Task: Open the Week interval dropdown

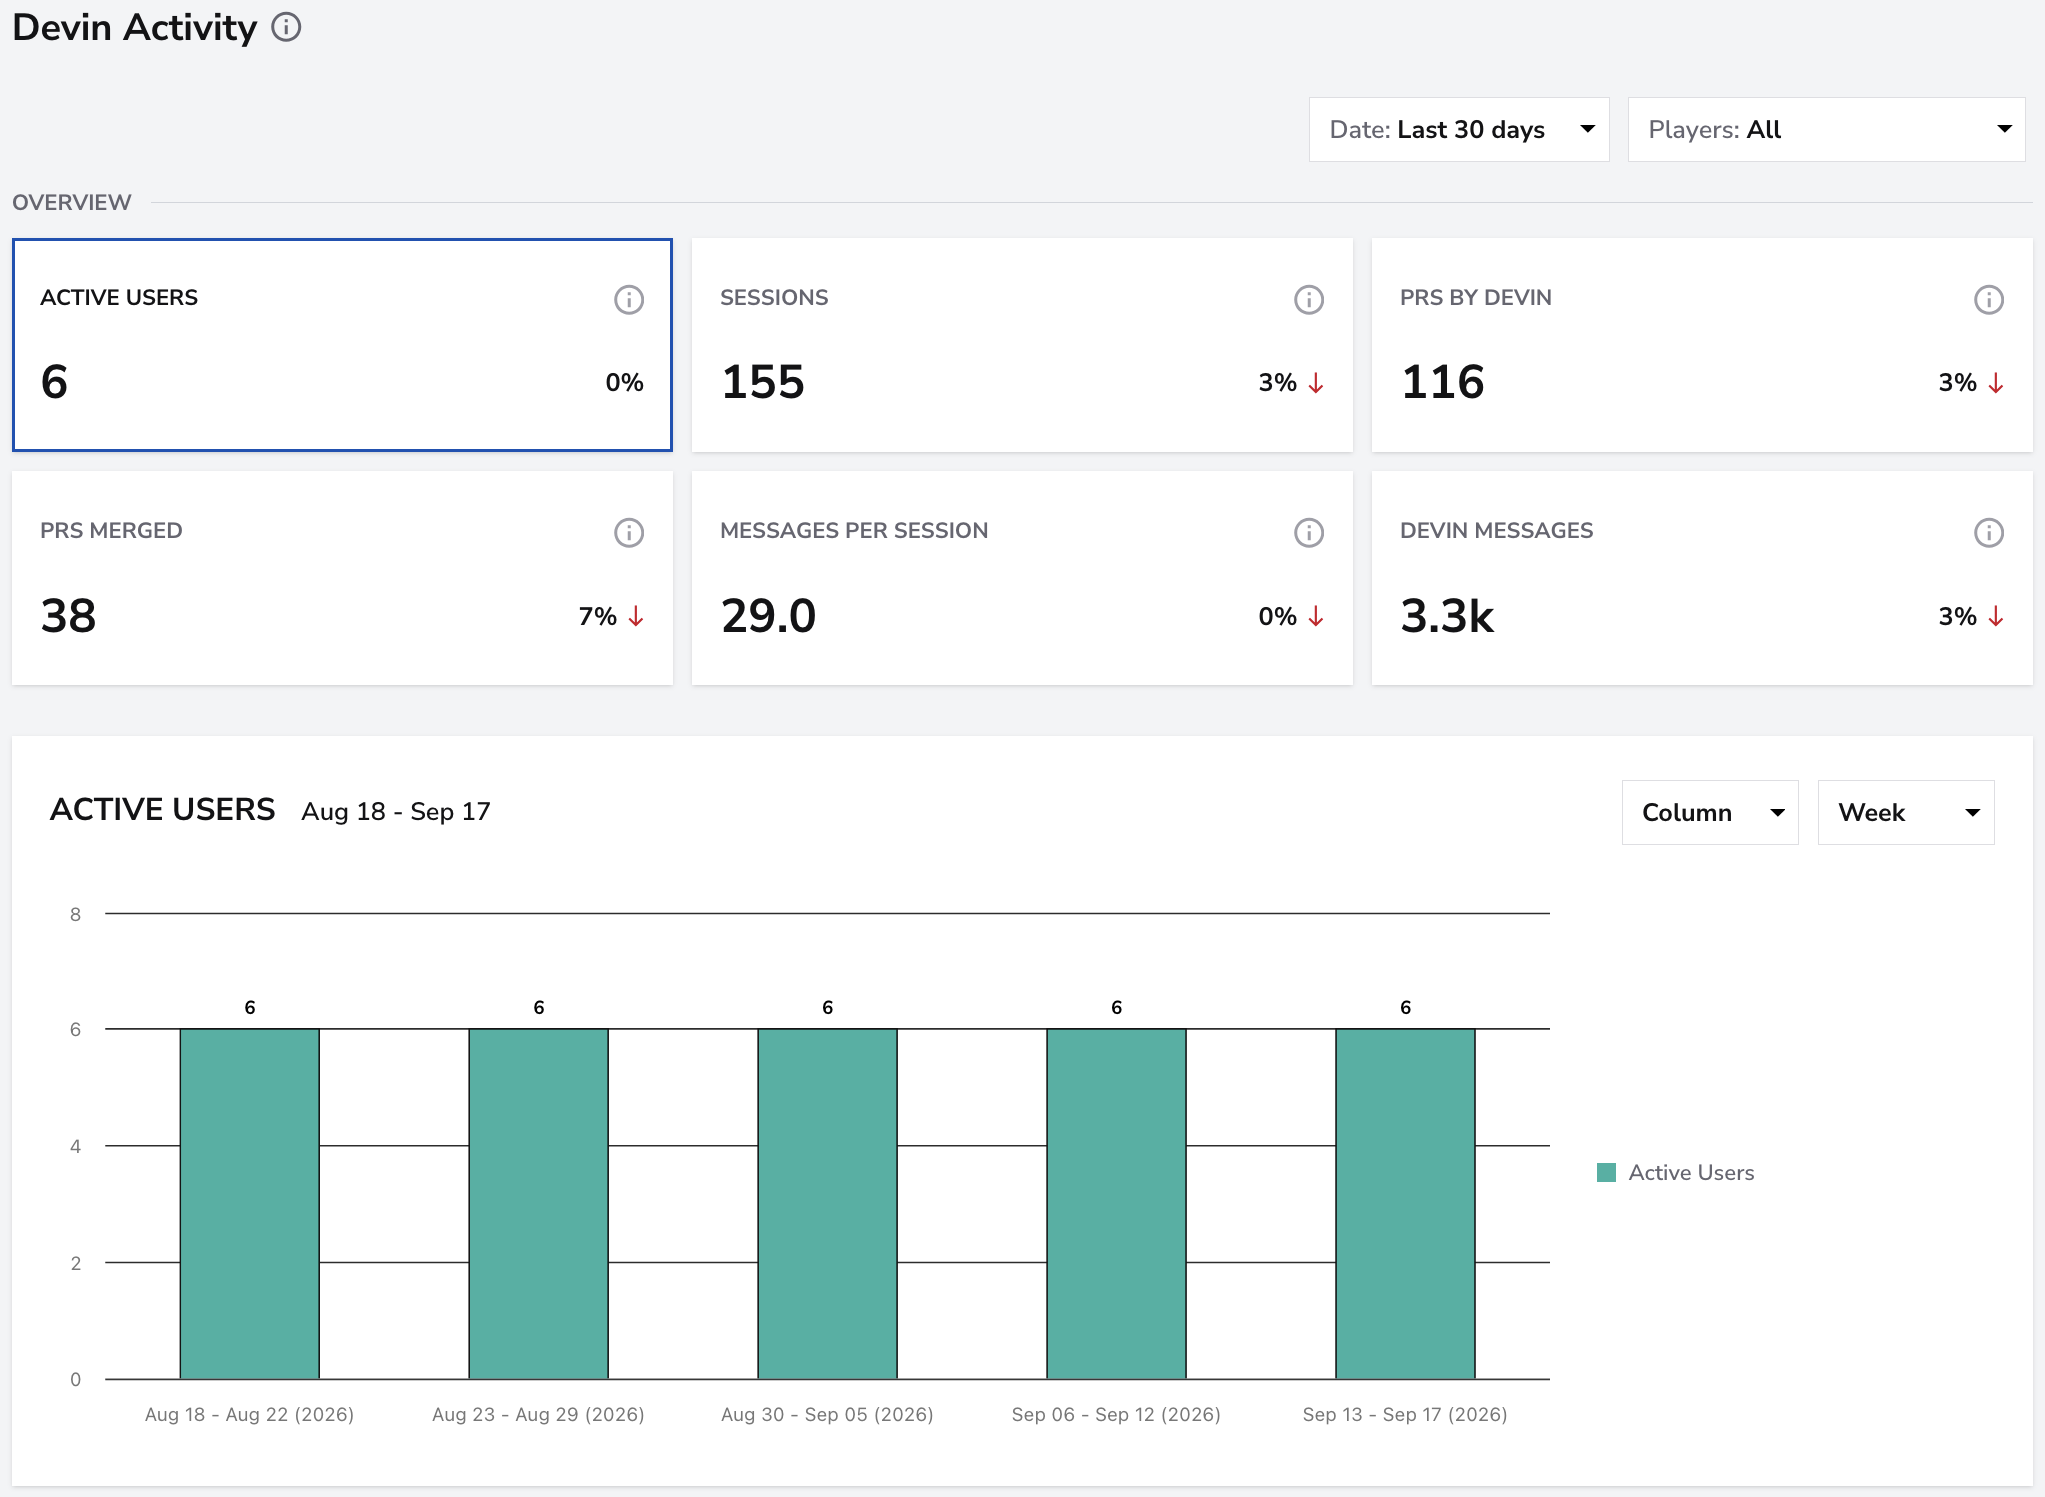Action: [x=1906, y=812]
